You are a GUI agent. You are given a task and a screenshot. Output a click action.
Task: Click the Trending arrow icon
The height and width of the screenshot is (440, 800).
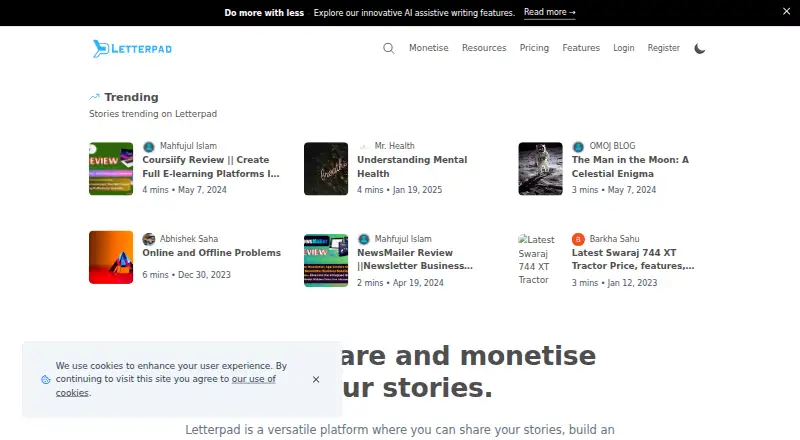point(94,96)
